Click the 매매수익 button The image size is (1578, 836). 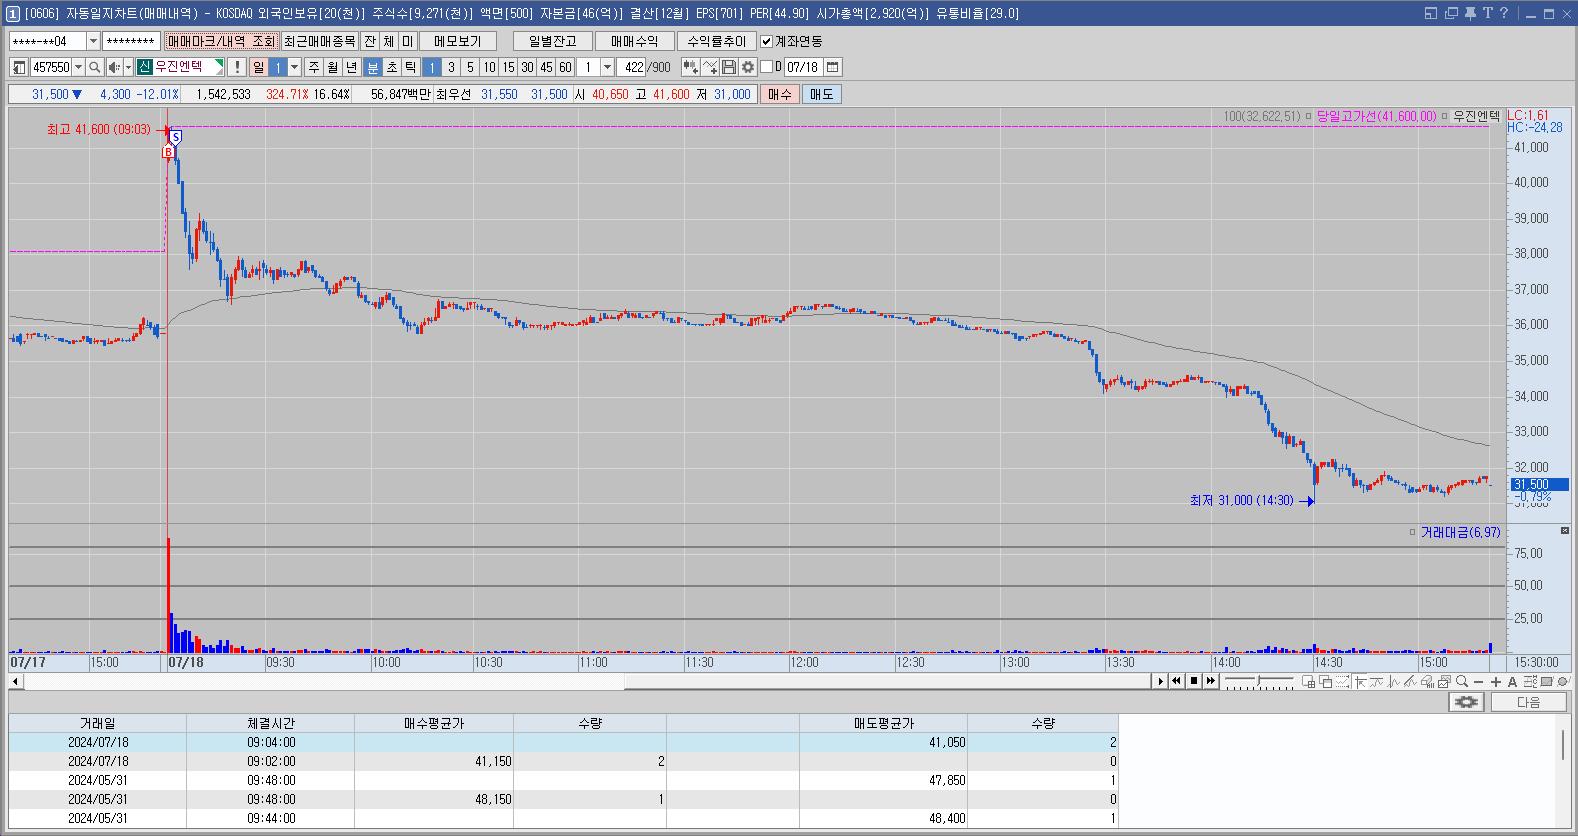634,41
